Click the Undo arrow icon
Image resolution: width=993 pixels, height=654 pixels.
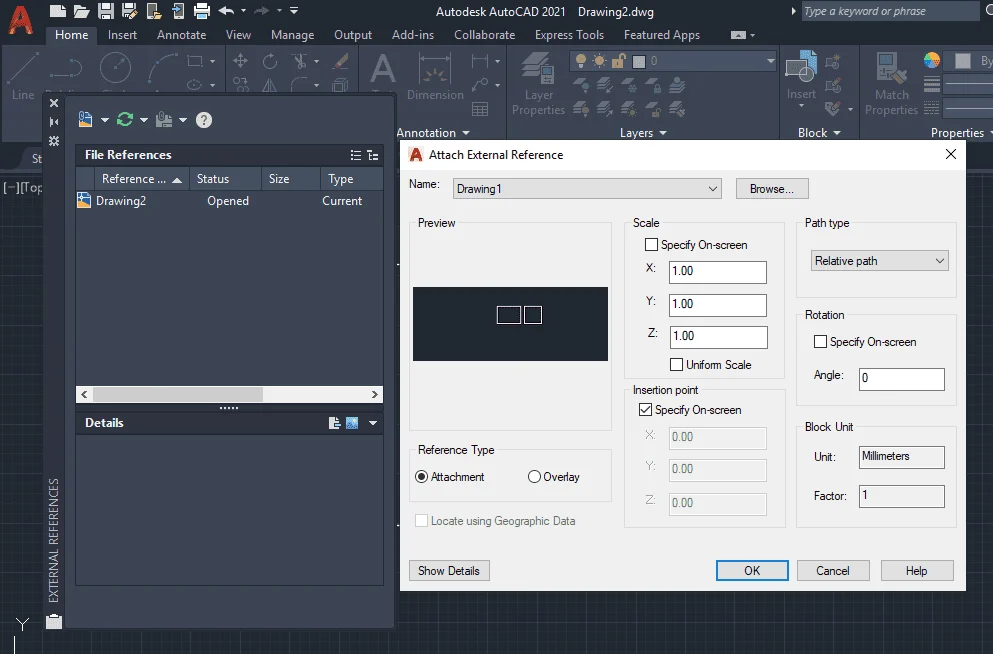pyautogui.click(x=226, y=11)
